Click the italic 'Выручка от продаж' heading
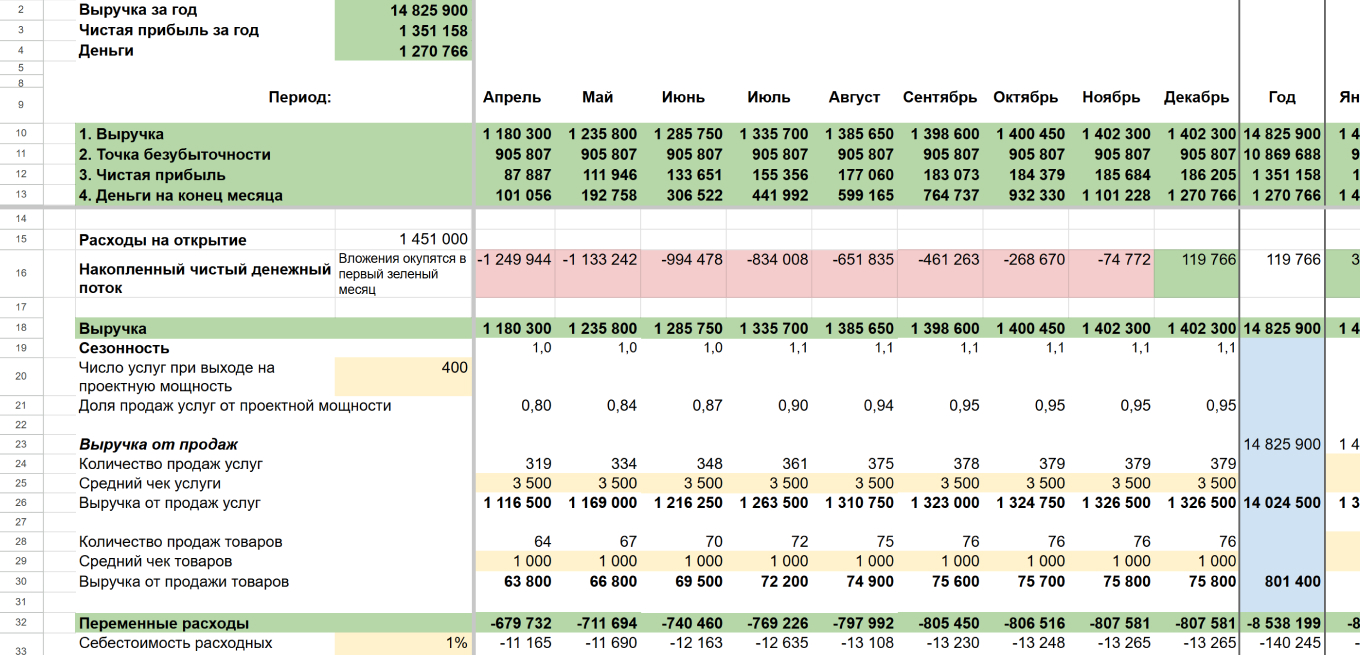Screen dimensions: 1360x655 (x=158, y=444)
